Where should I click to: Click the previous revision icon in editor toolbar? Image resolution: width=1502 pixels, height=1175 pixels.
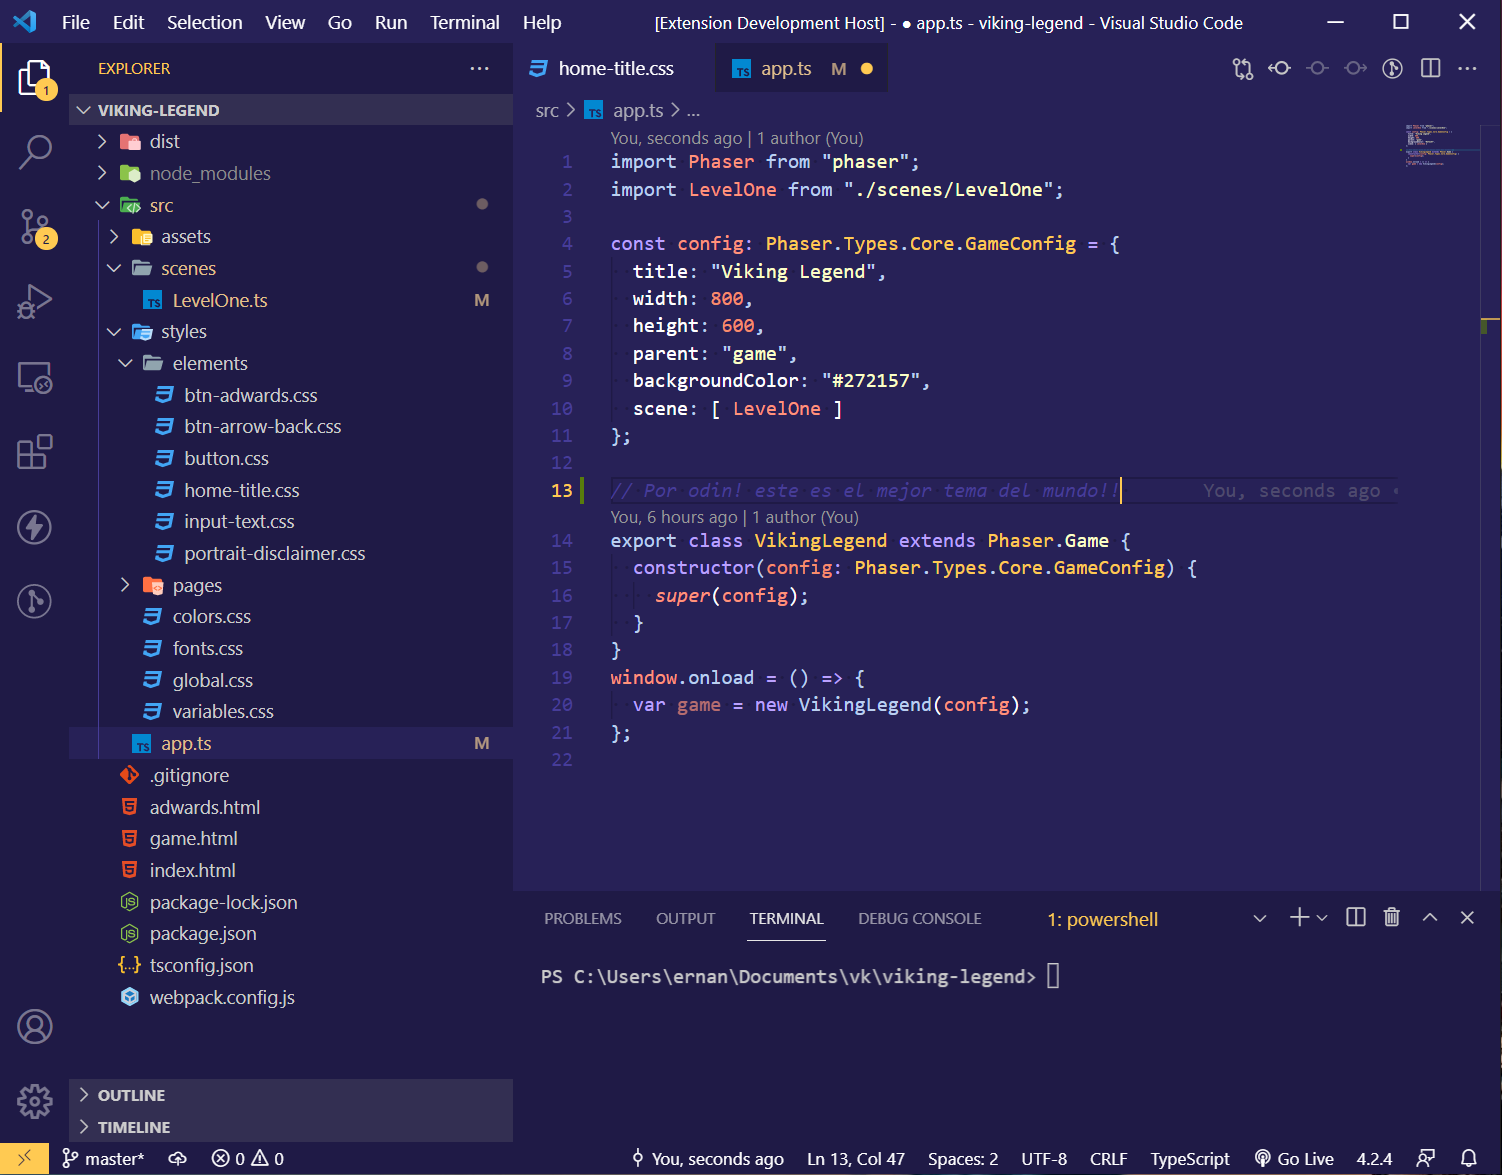1317,68
